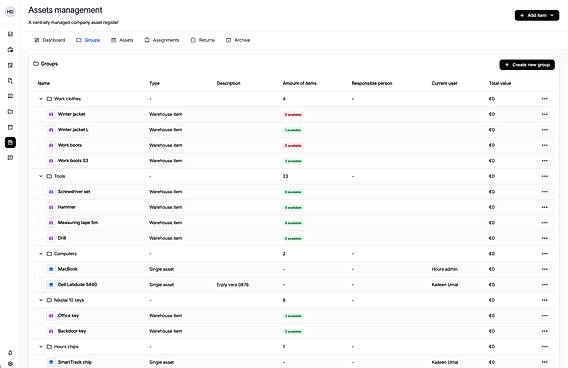Click Single asset type in SmartTrack chip row

[x=162, y=362]
